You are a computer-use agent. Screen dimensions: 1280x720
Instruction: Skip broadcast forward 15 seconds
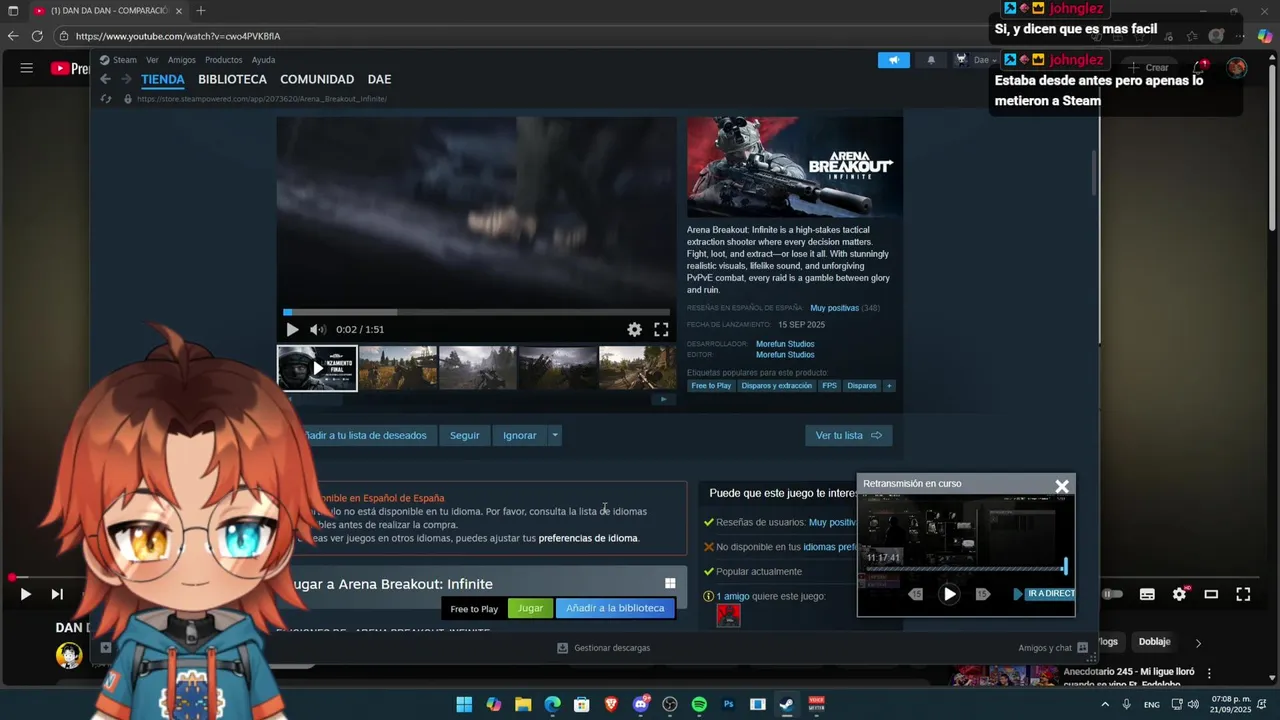click(983, 594)
